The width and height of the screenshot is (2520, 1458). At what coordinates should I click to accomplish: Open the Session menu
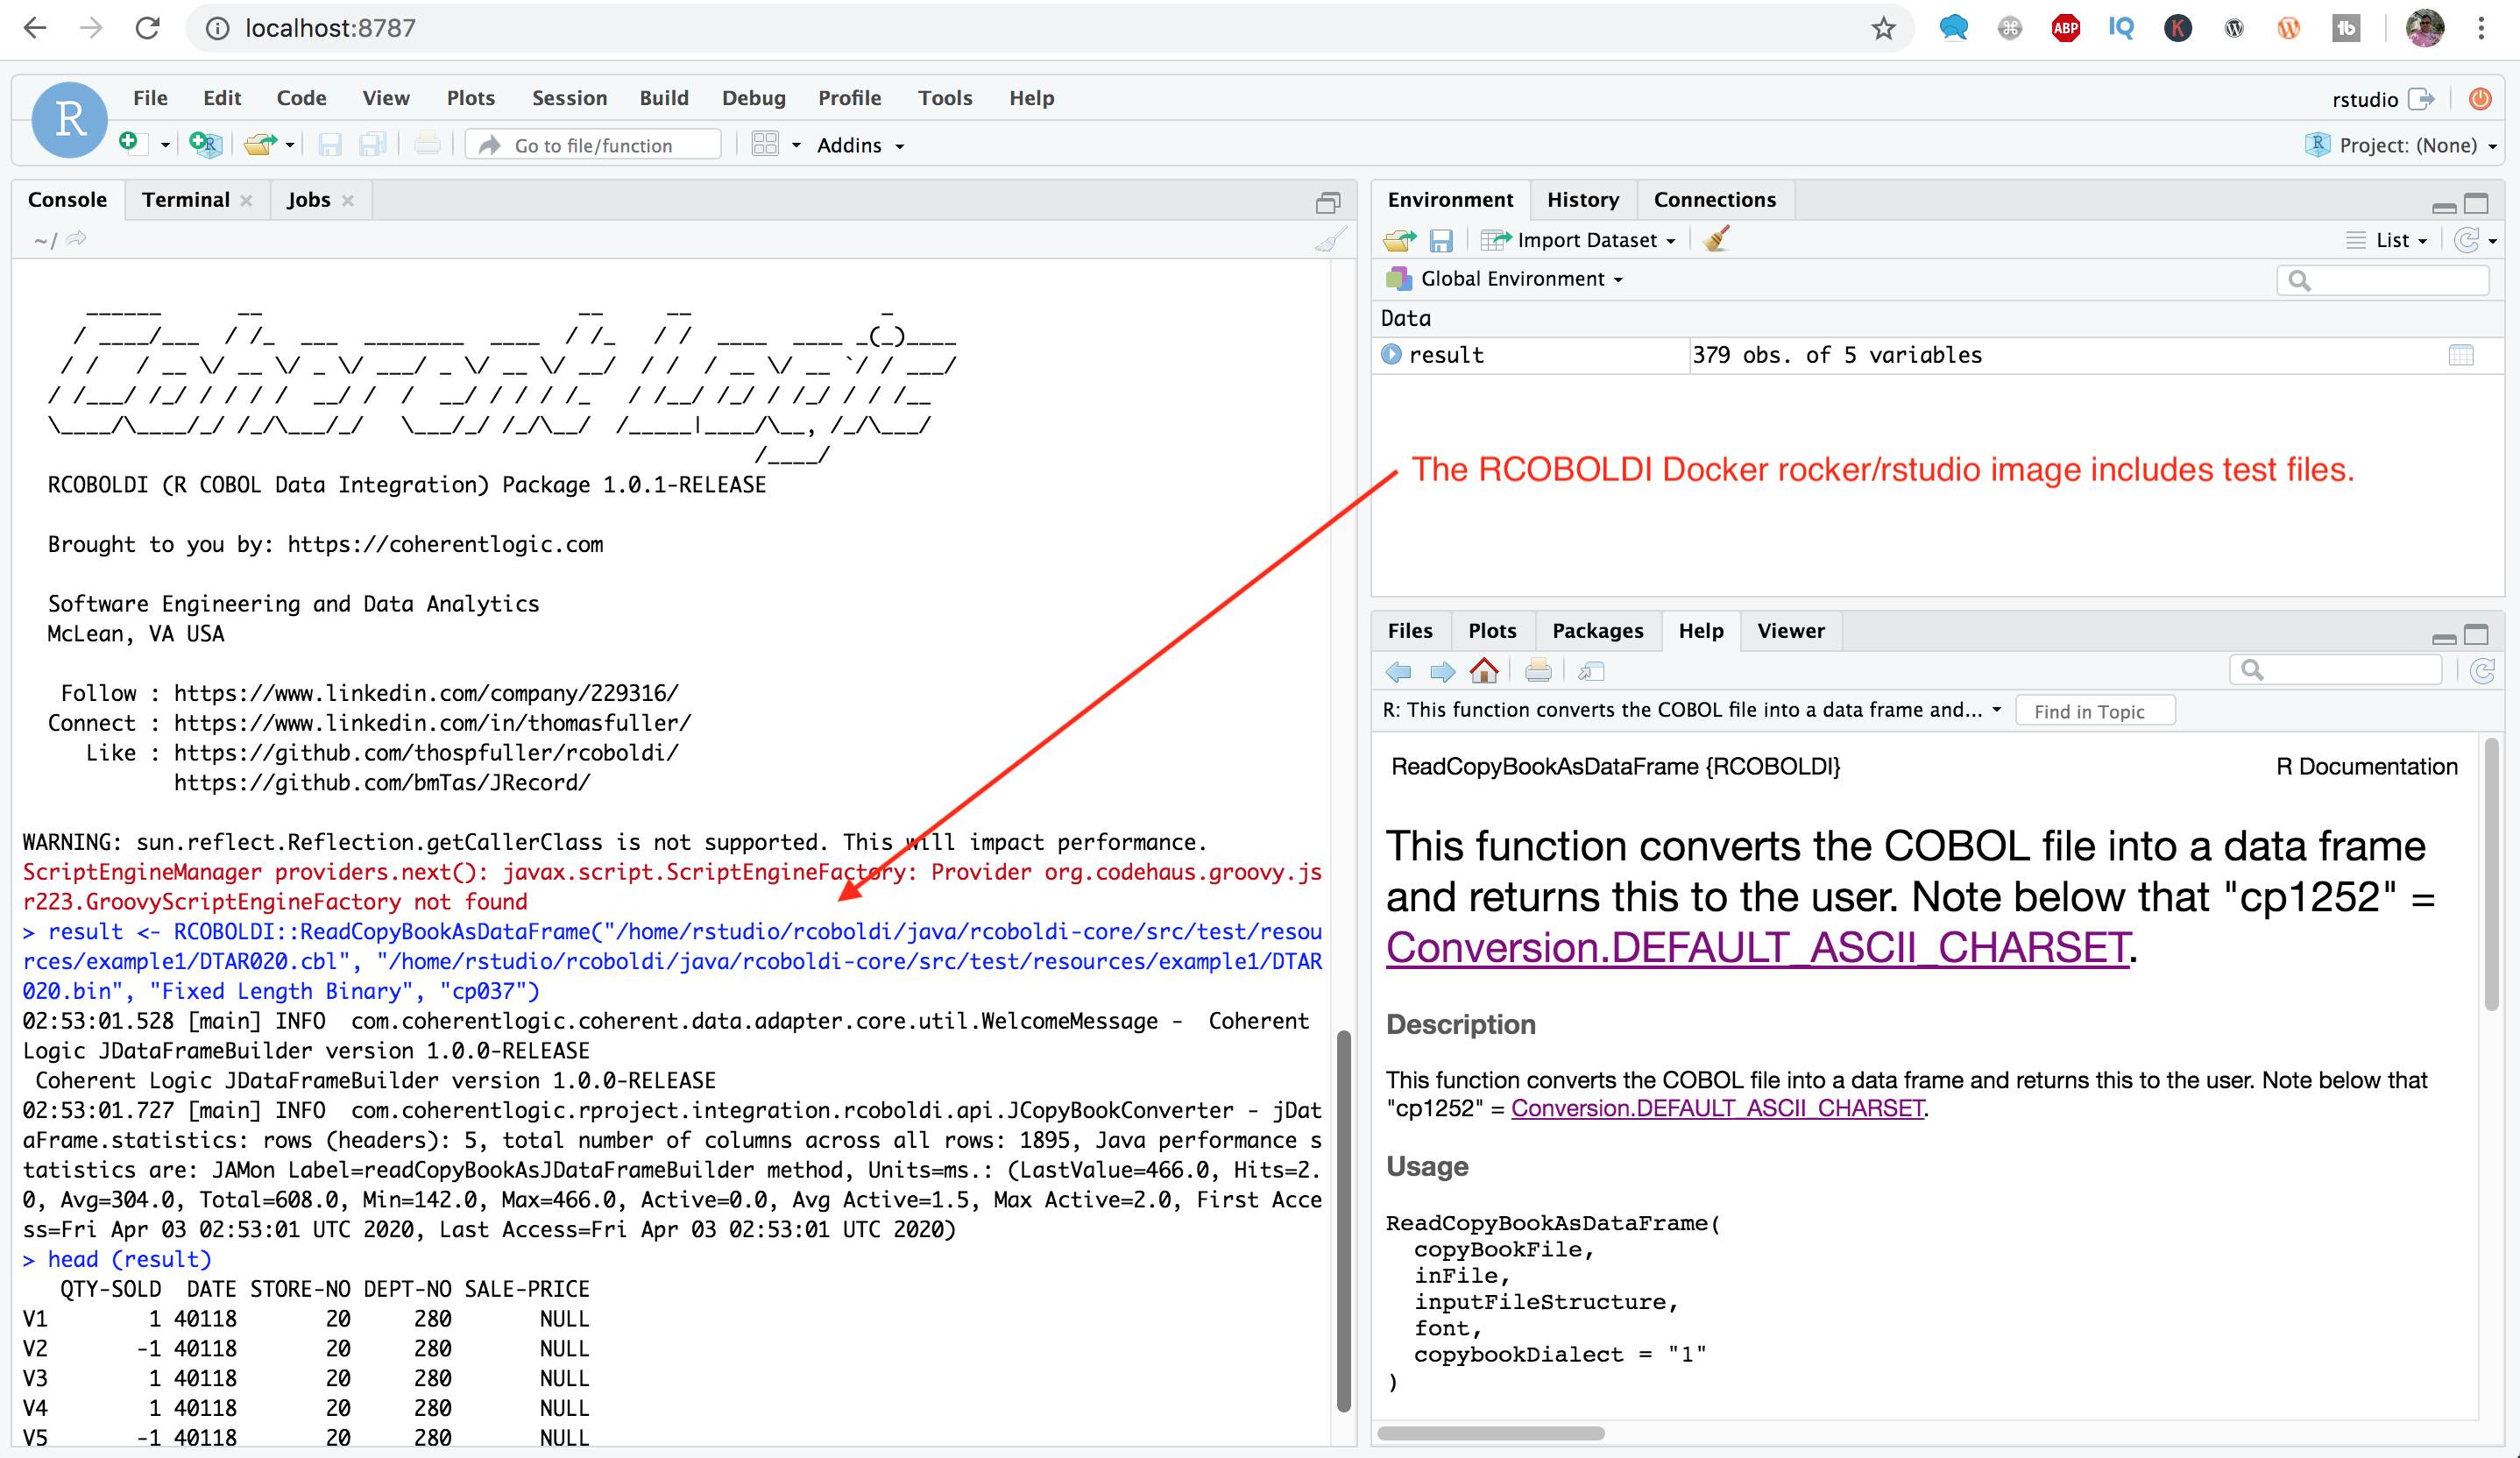(569, 98)
